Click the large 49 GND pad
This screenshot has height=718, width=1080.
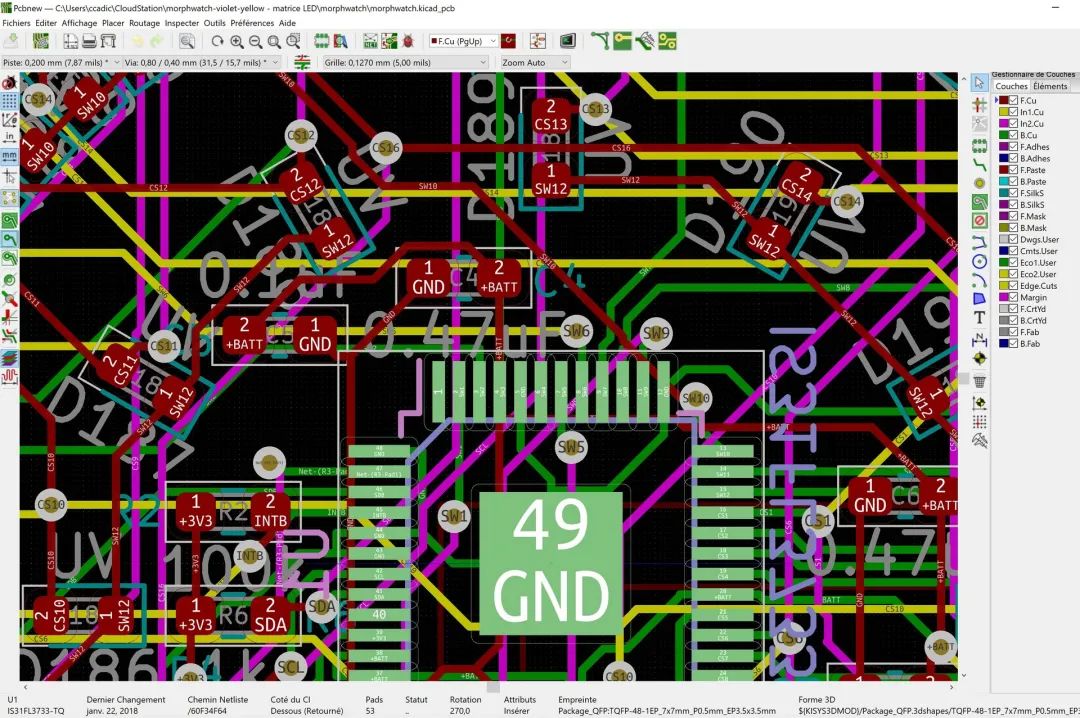coord(550,562)
